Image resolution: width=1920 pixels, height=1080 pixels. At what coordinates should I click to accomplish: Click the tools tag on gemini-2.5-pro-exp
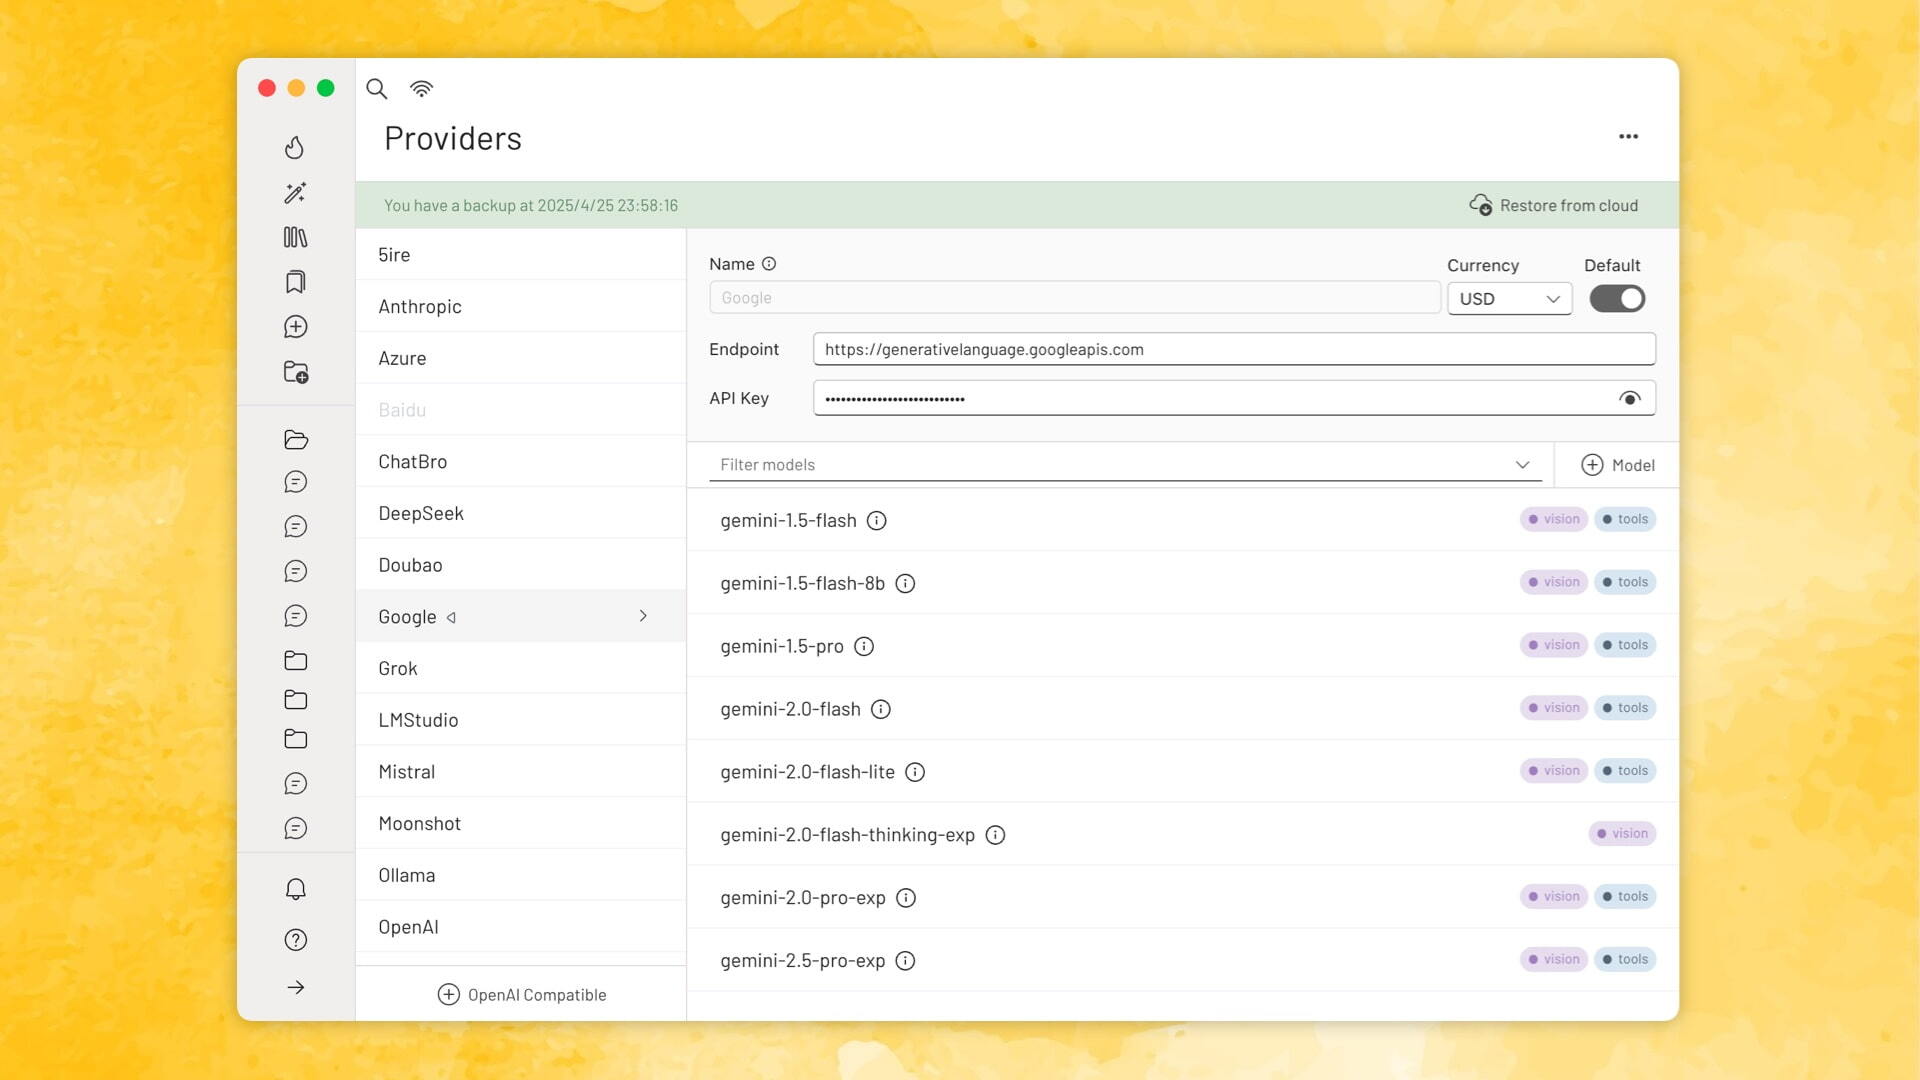tap(1624, 959)
